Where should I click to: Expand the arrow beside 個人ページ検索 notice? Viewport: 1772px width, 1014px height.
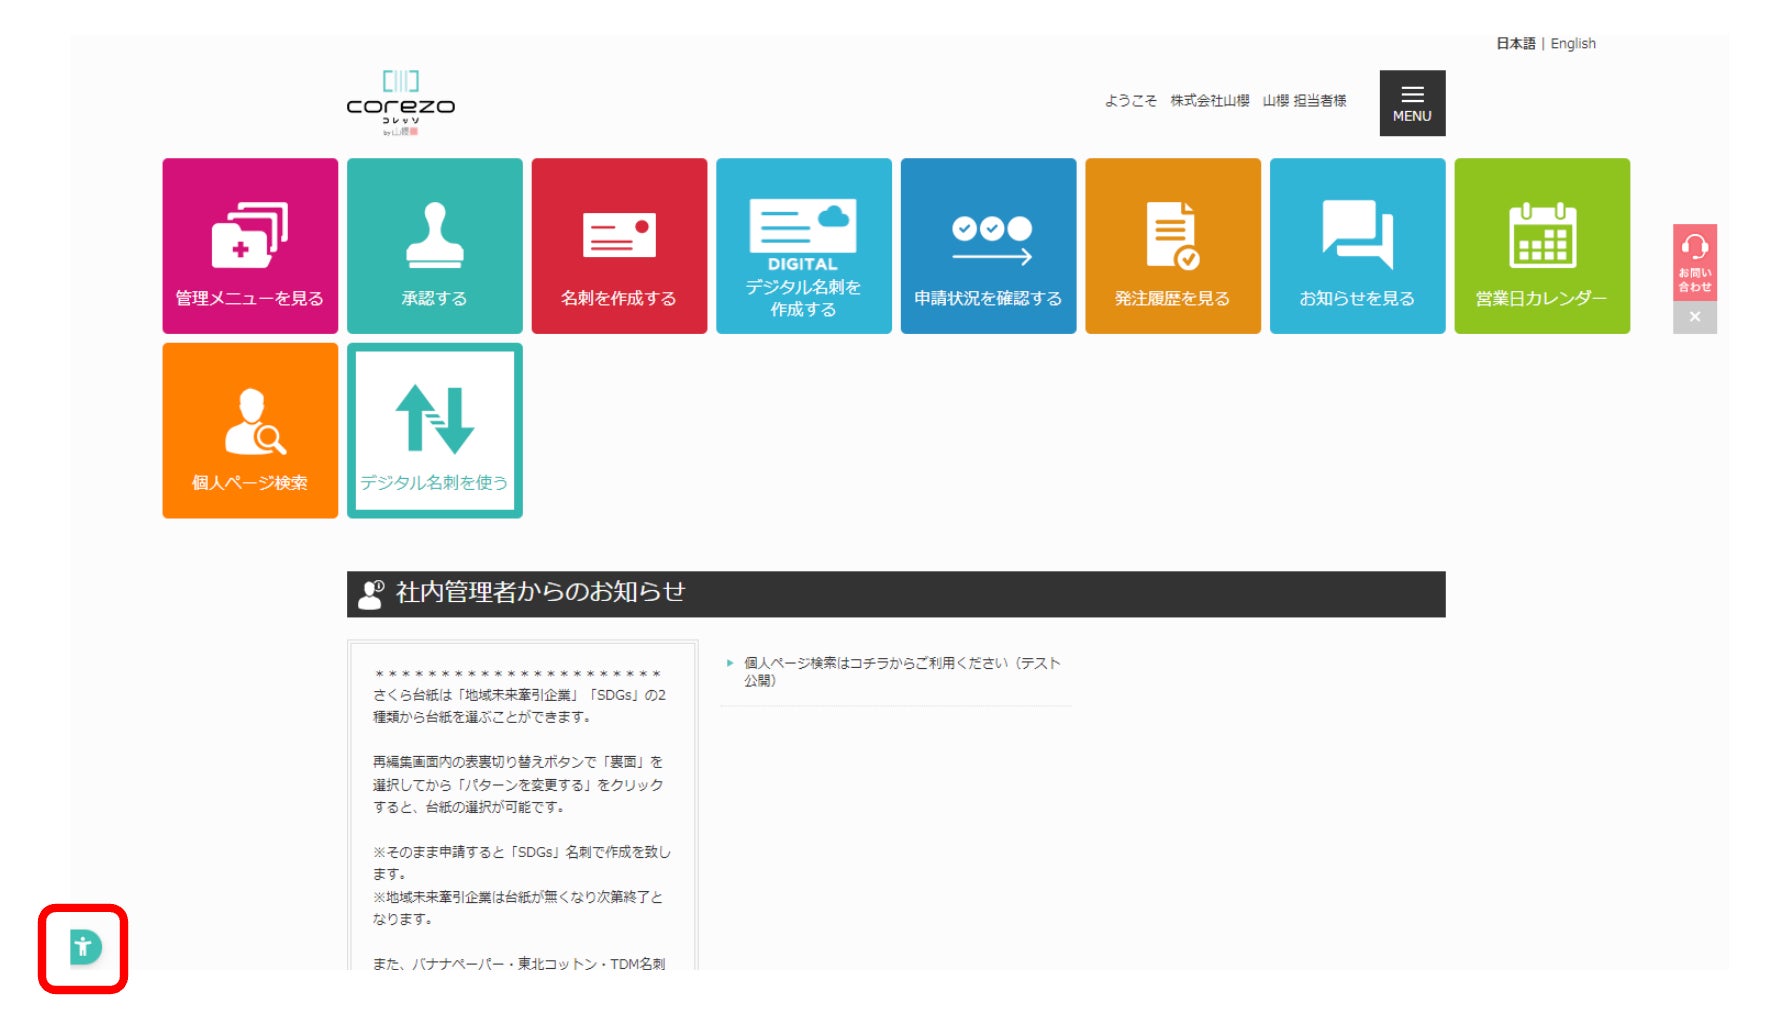(x=730, y=663)
